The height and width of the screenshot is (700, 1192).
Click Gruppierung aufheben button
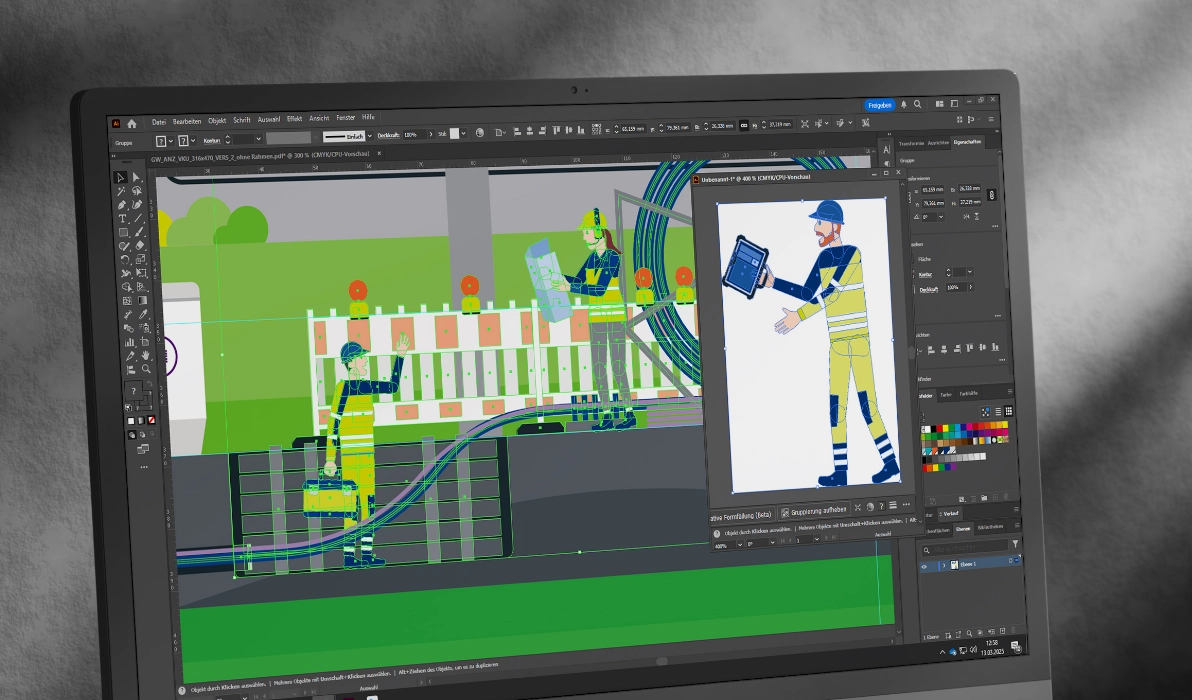pos(814,512)
